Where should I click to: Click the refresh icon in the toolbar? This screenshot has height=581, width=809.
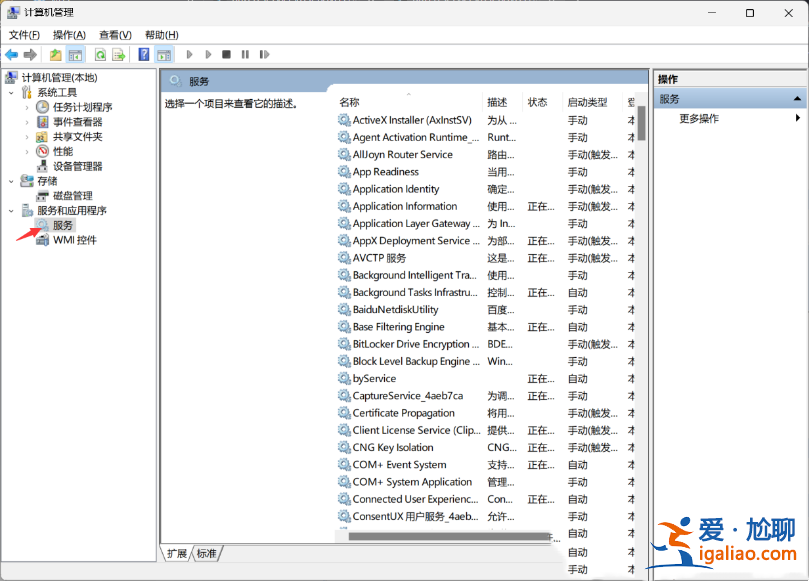[100, 54]
